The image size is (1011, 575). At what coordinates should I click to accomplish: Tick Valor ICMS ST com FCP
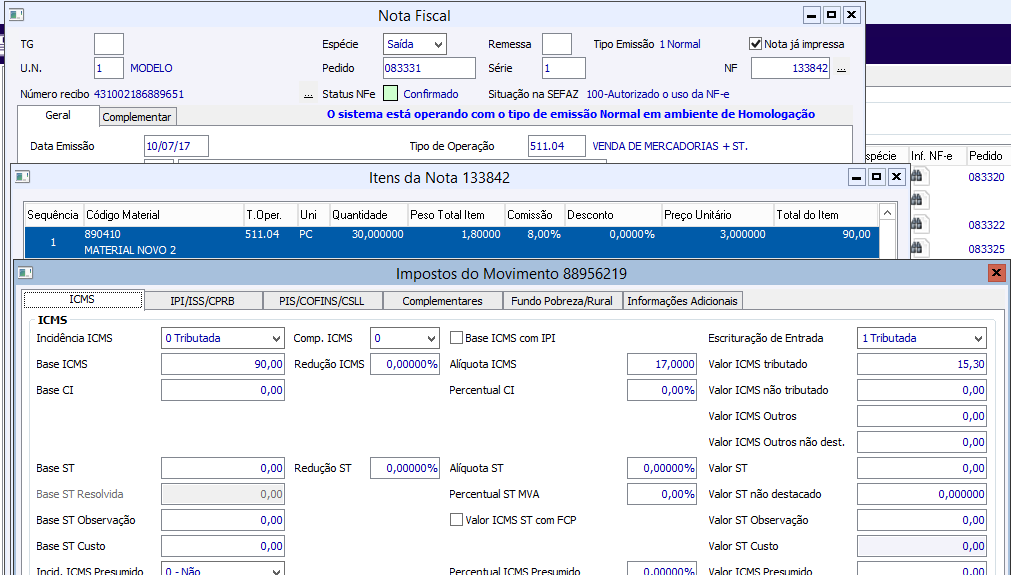(456, 520)
